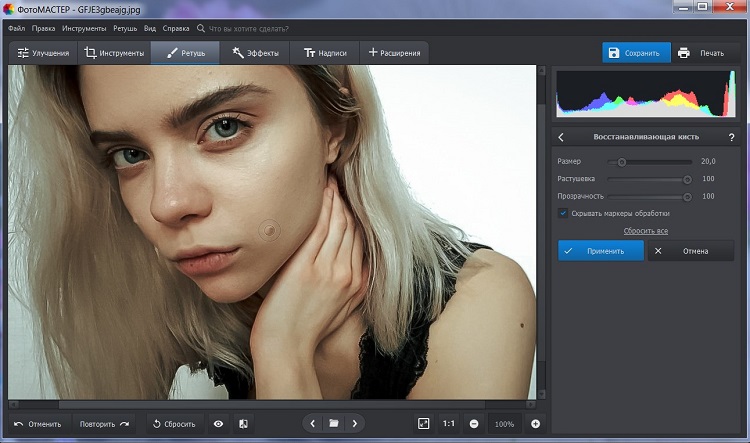Toggle 'Скрывать маркеры обработки' checkbox
This screenshot has width=750, height=443.
coord(563,213)
